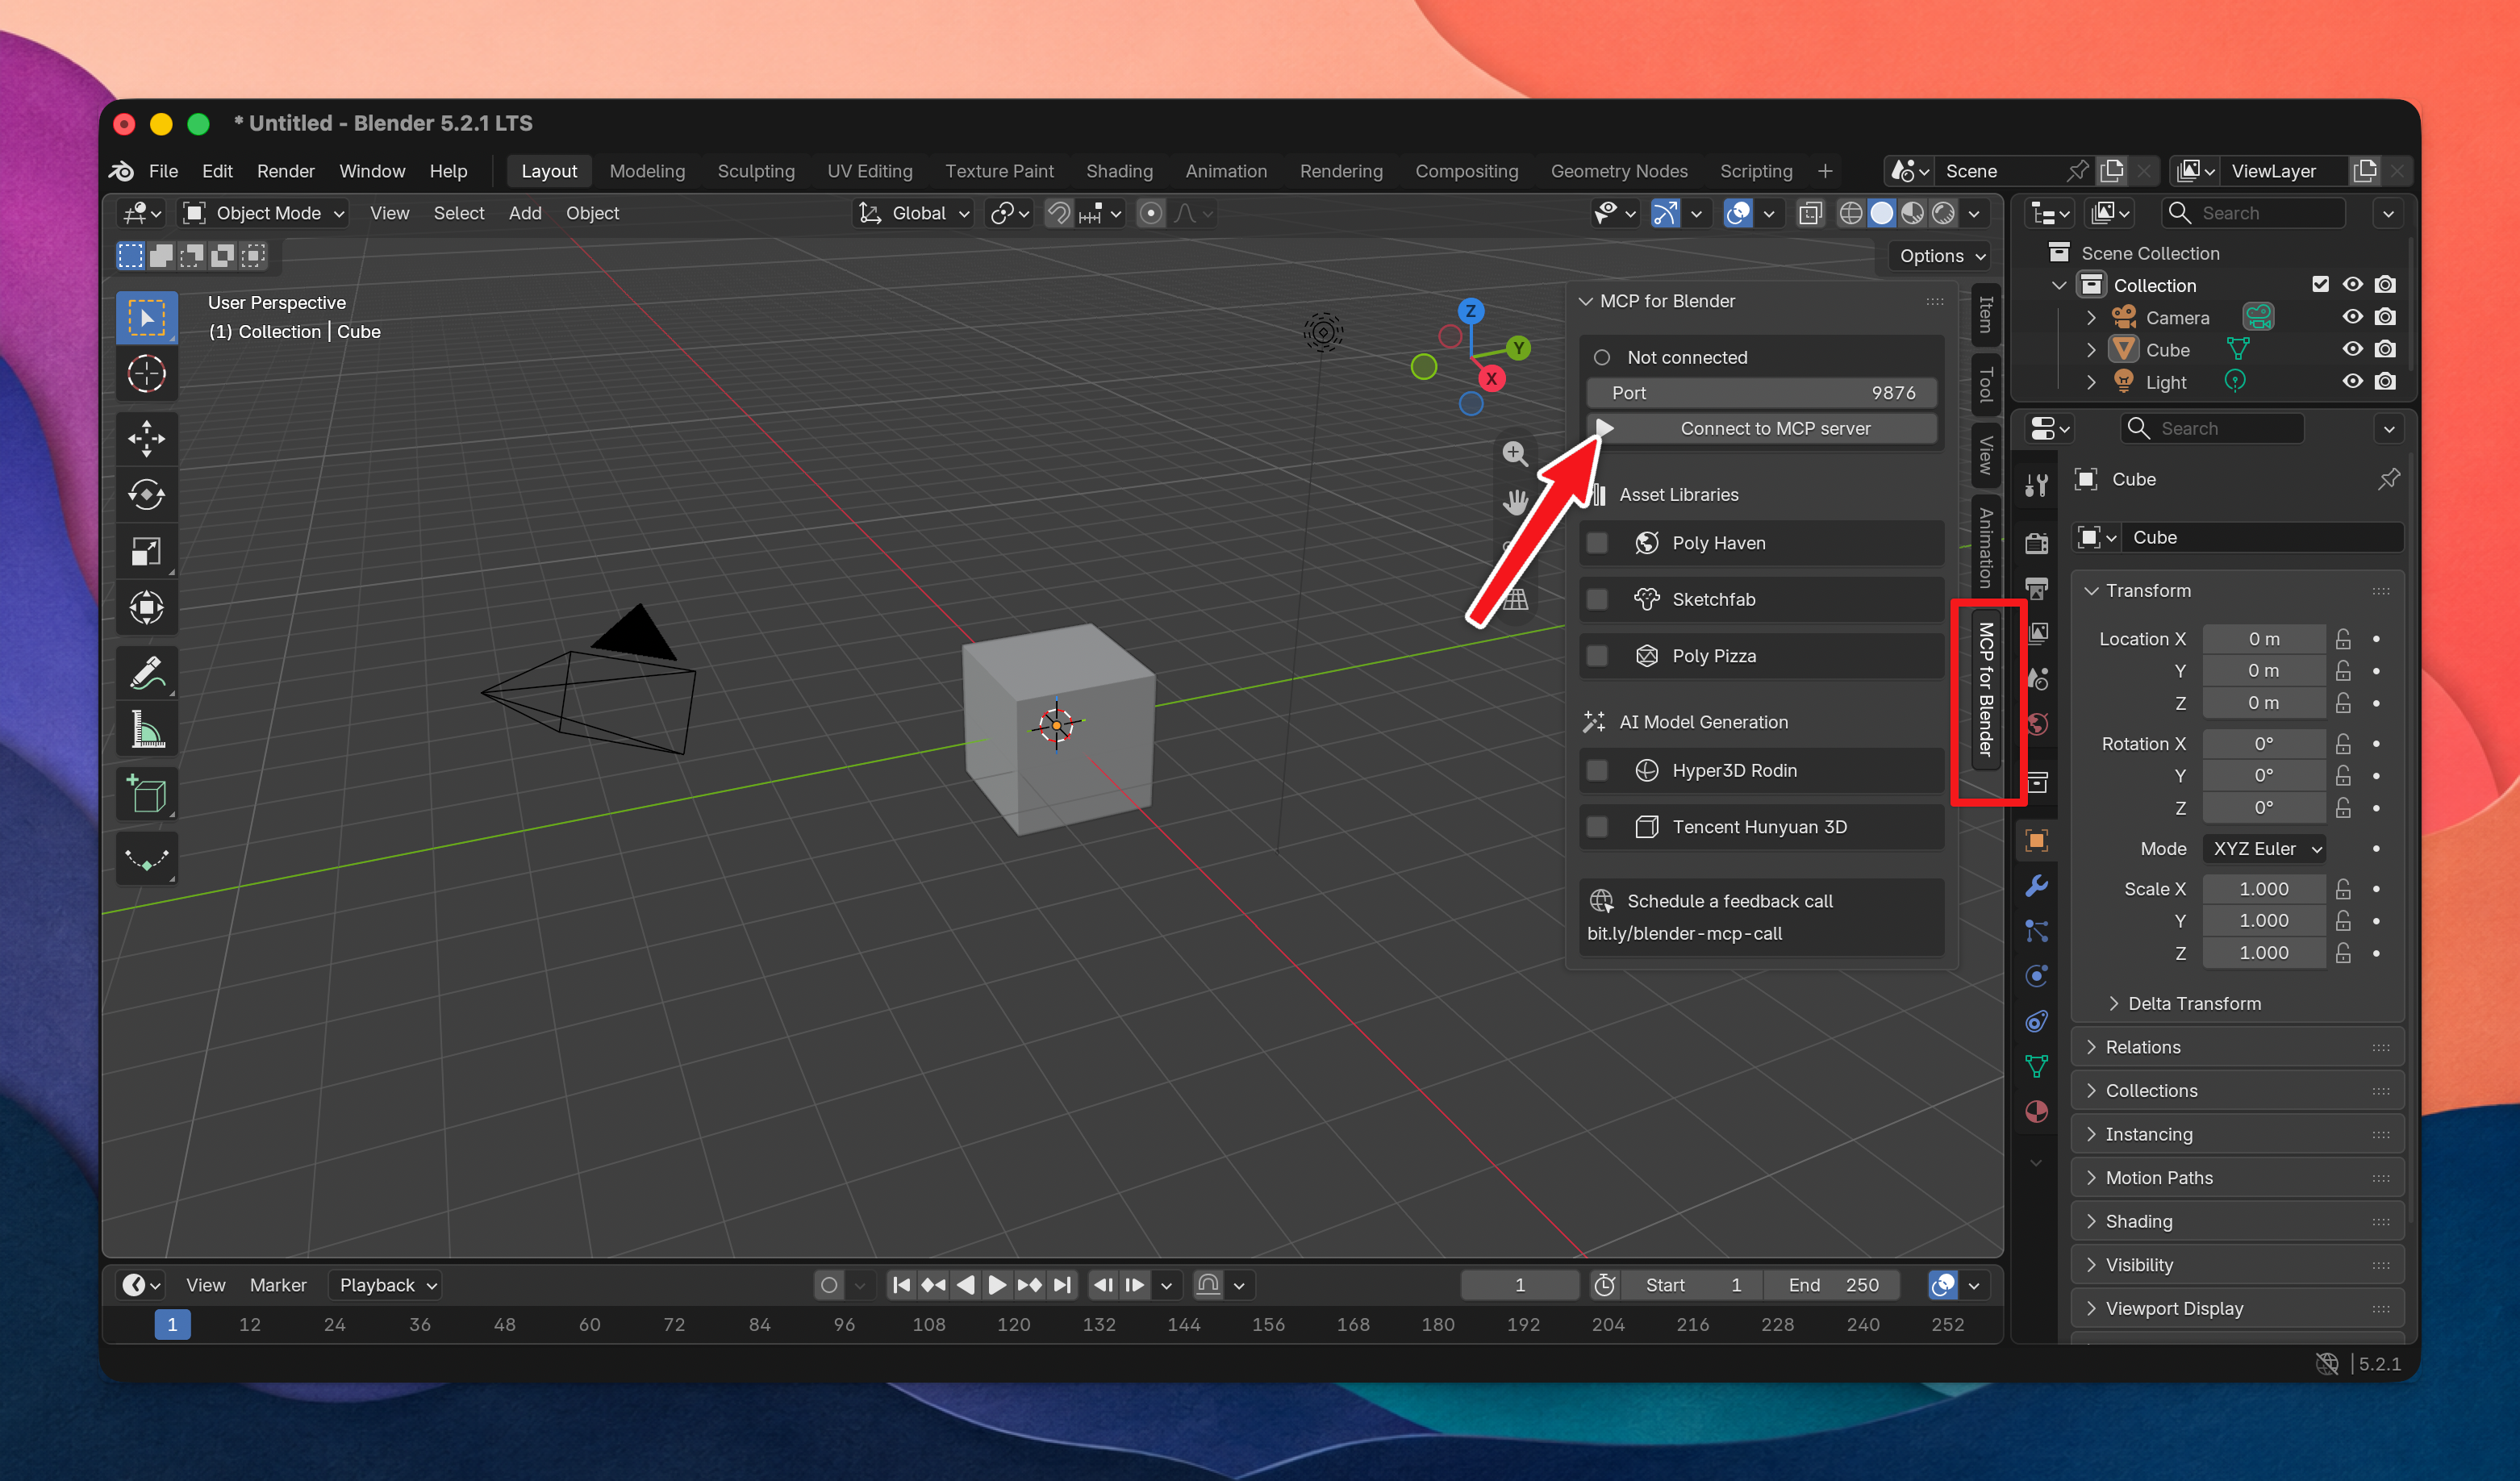
Task: Switch to the Sculpting workspace tab
Action: click(x=756, y=171)
